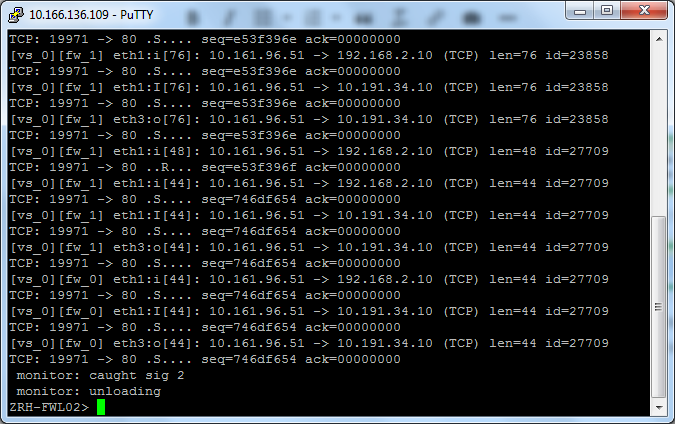This screenshot has width=675, height=424.
Task: Click the [fw_0] eth3:o[44] packet line
Action: (x=309, y=344)
